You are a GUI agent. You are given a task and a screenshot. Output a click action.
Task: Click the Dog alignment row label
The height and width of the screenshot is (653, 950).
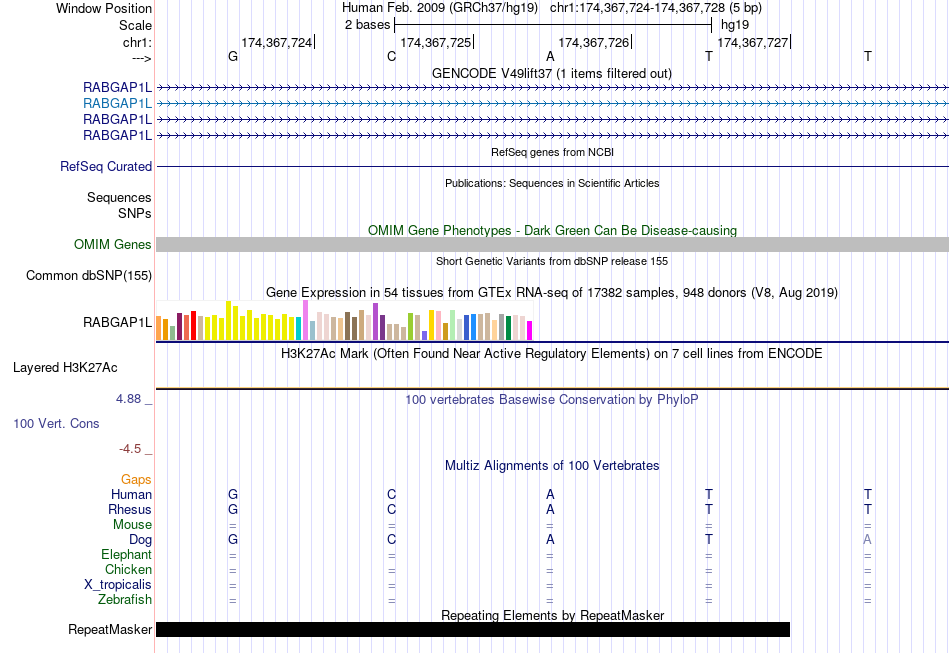(x=141, y=540)
